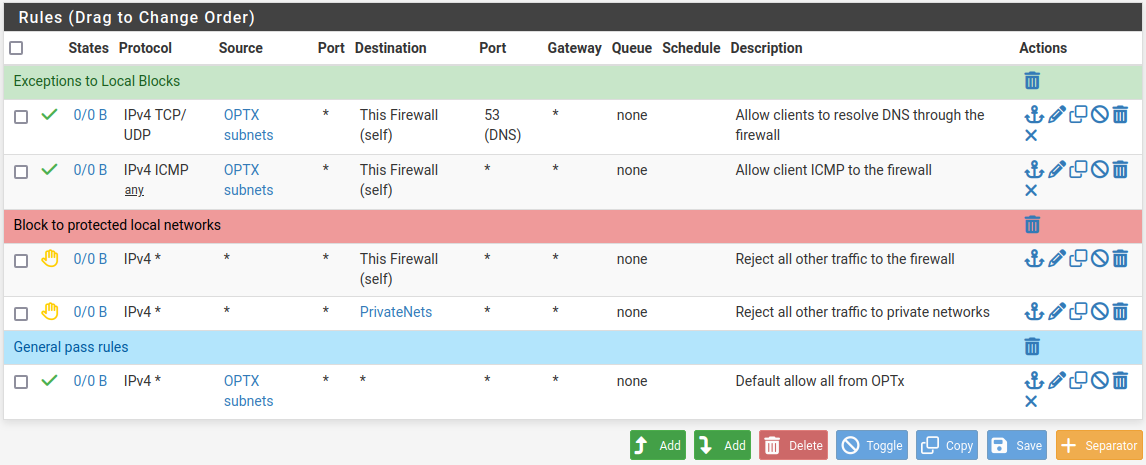Select the IPv4 TCP/UDP DNS rule checkbox

pos(21,117)
